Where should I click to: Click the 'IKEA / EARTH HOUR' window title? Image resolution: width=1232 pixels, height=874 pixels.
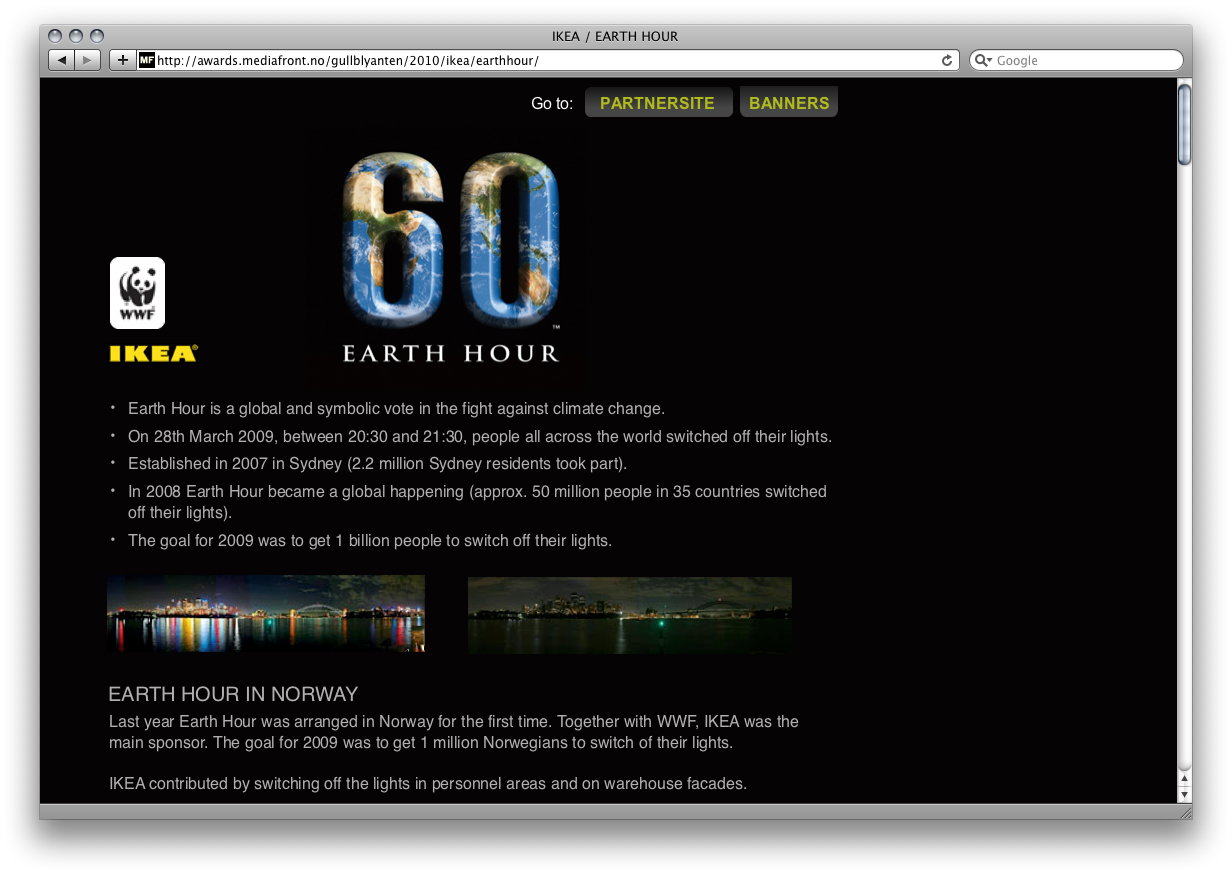(x=615, y=36)
